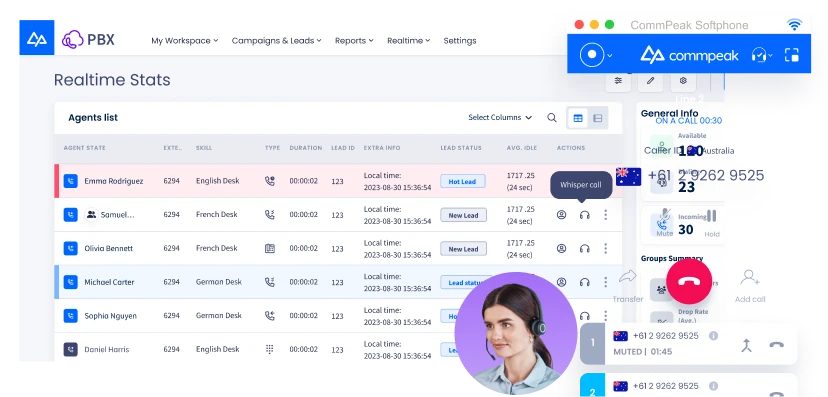Click Daniel Harris agent name
The height and width of the screenshot is (397, 828).
click(x=107, y=349)
